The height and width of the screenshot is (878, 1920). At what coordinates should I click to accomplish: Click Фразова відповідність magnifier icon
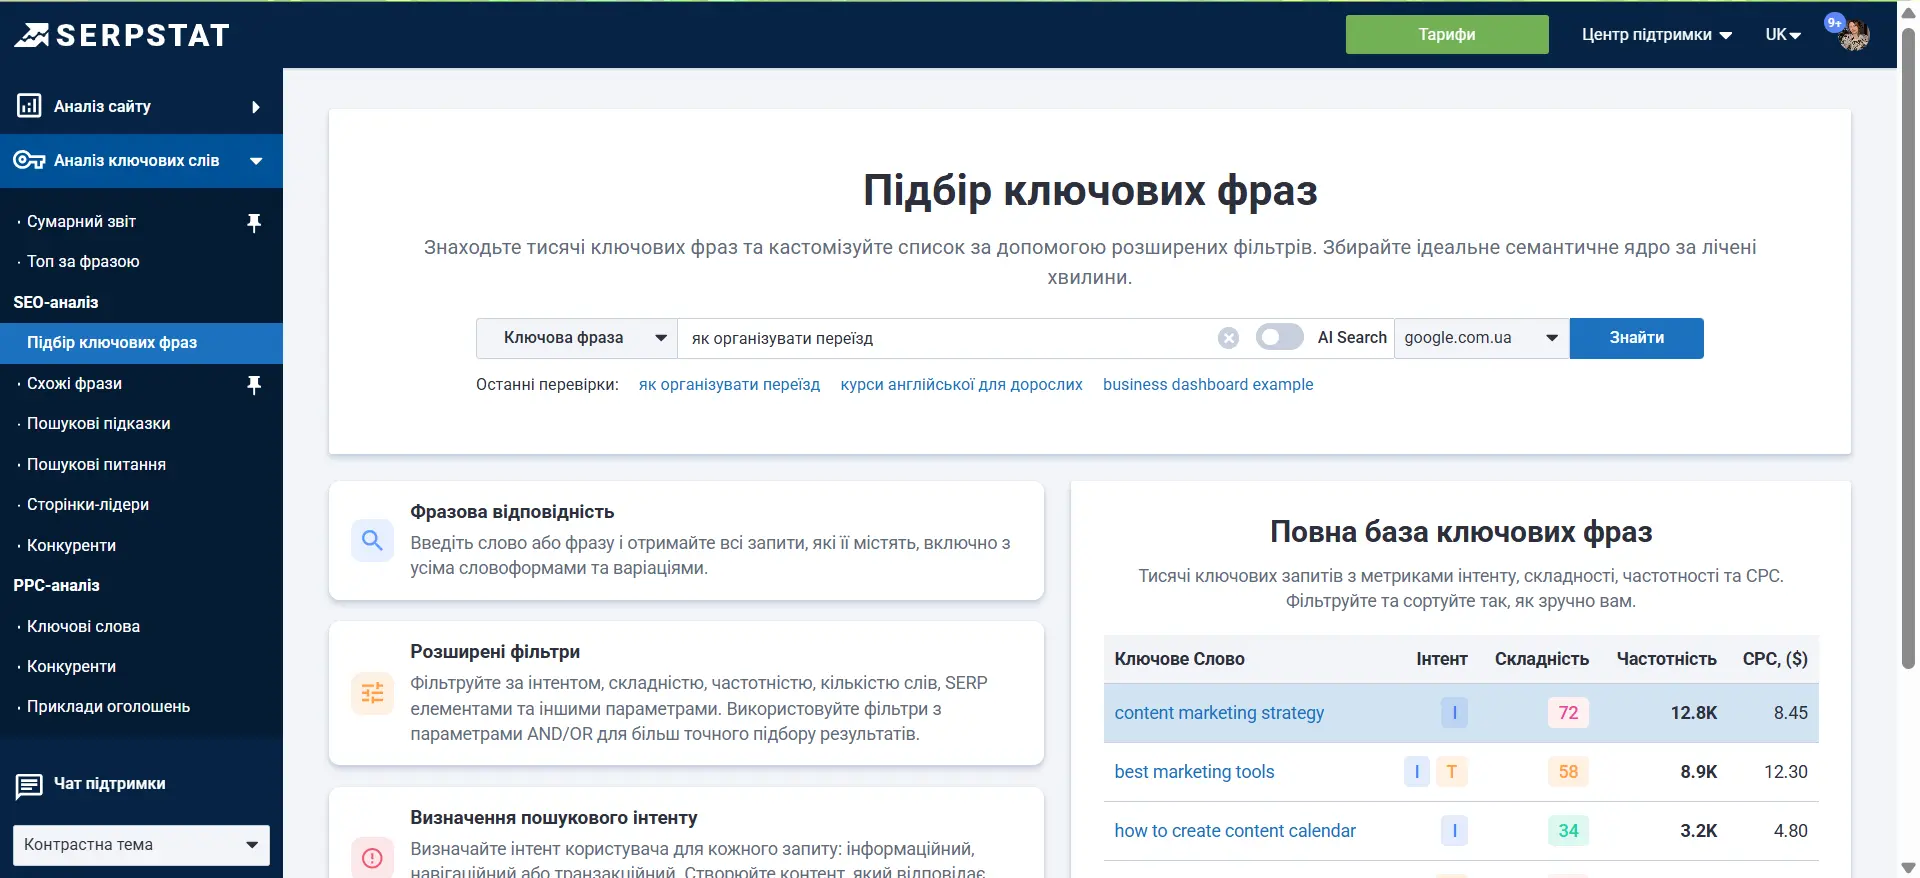point(372,541)
